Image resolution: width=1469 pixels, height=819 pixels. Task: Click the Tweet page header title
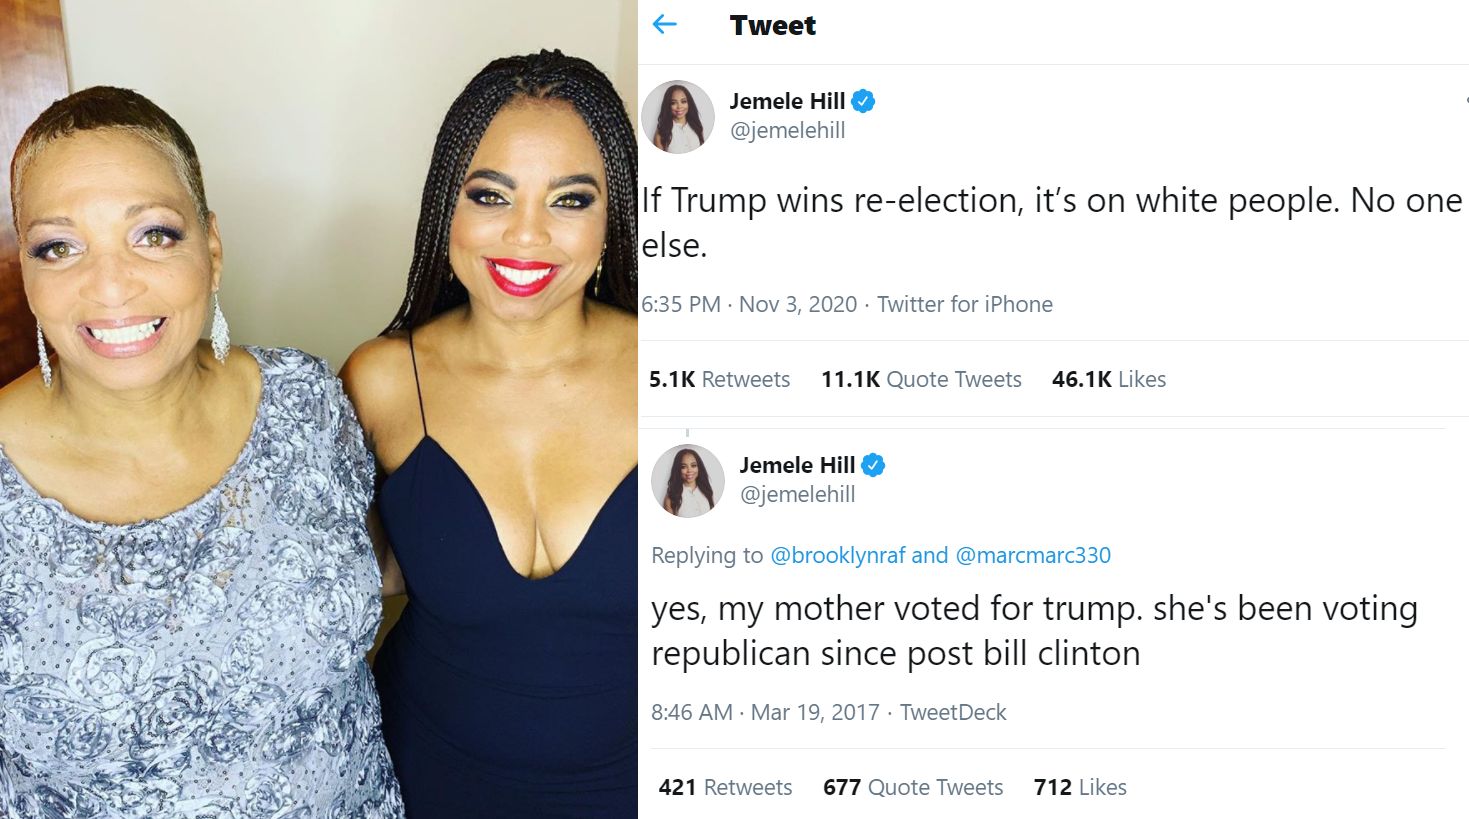coord(772,25)
